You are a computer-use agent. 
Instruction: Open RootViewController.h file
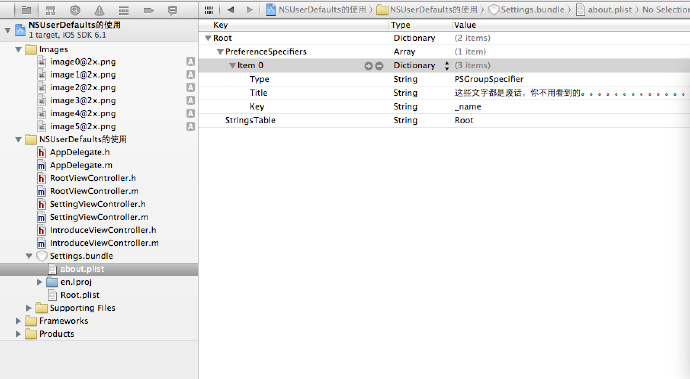point(93,178)
